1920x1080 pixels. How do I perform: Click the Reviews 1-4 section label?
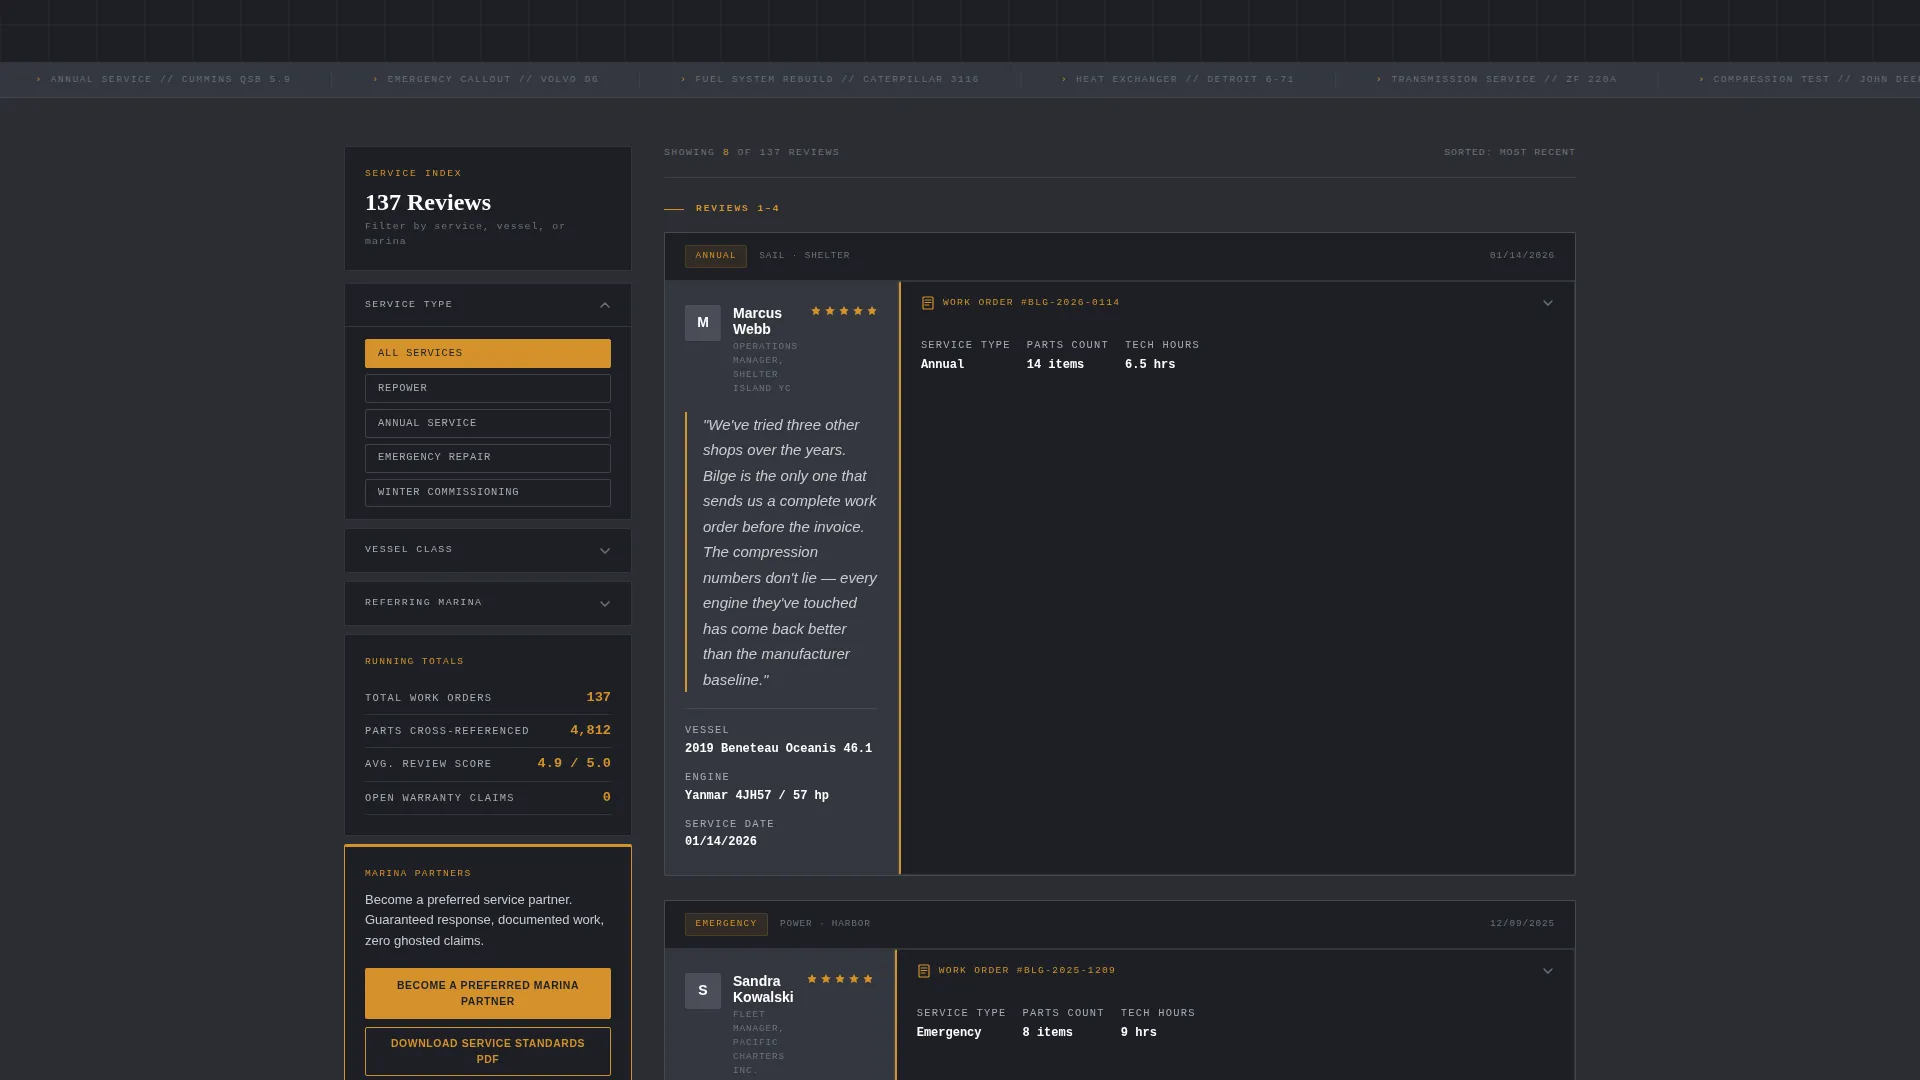(738, 209)
